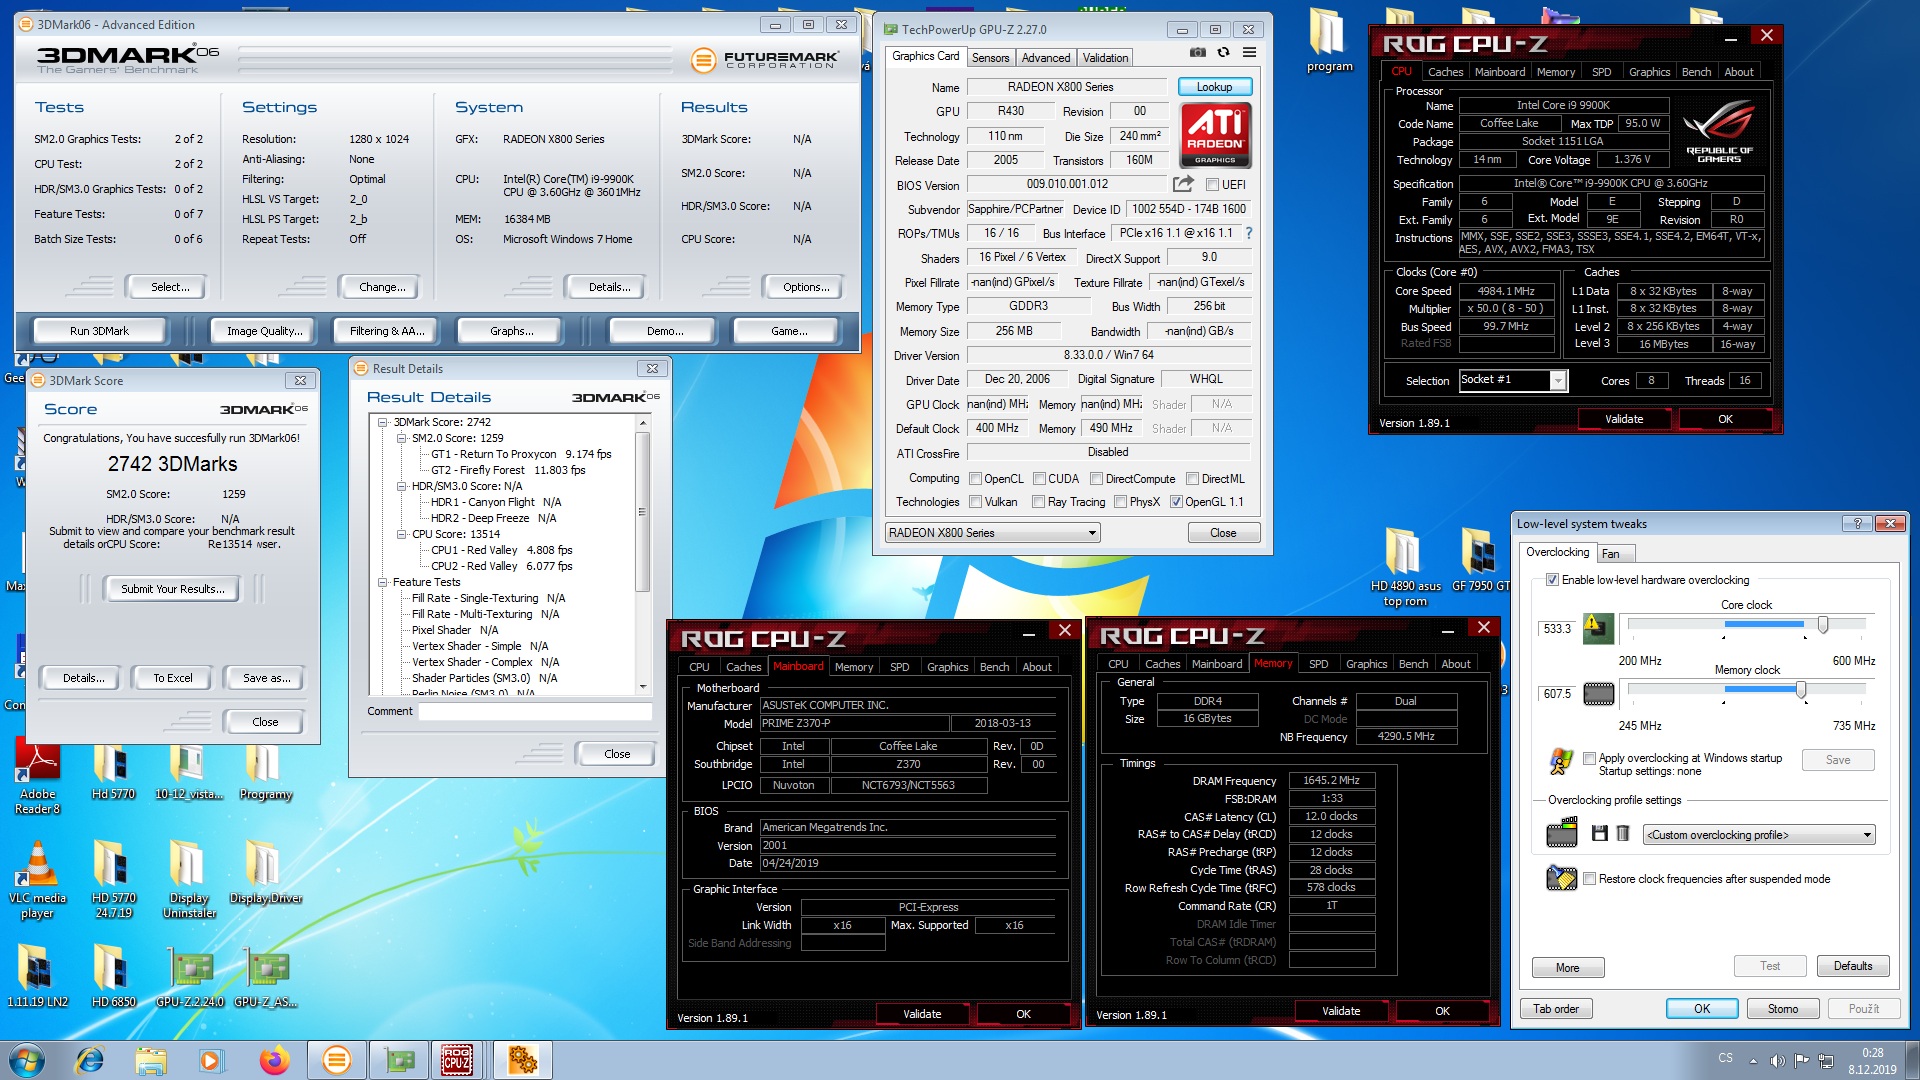Image resolution: width=1920 pixels, height=1080 pixels.
Task: Click memory clock slider handle
Action: [1800, 690]
